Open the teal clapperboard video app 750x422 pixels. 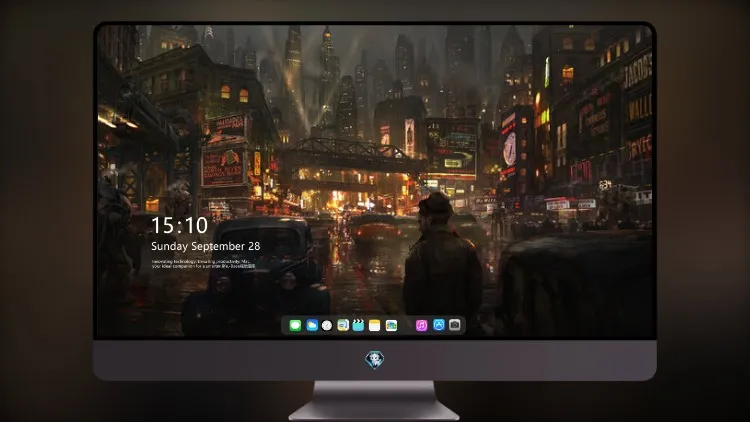pyautogui.click(x=358, y=325)
